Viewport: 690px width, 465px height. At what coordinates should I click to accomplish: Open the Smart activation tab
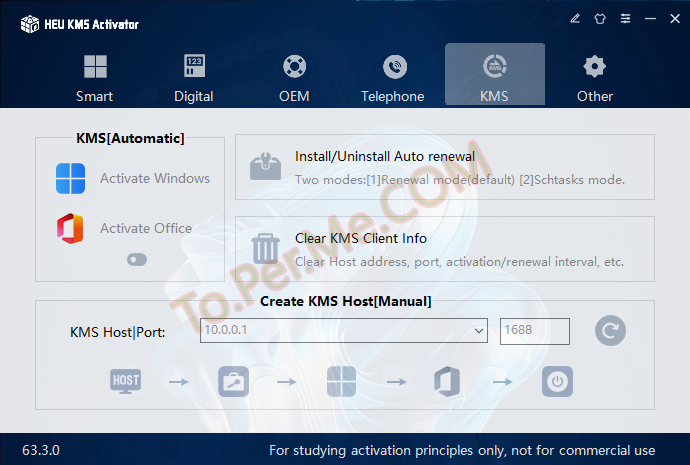pos(95,78)
